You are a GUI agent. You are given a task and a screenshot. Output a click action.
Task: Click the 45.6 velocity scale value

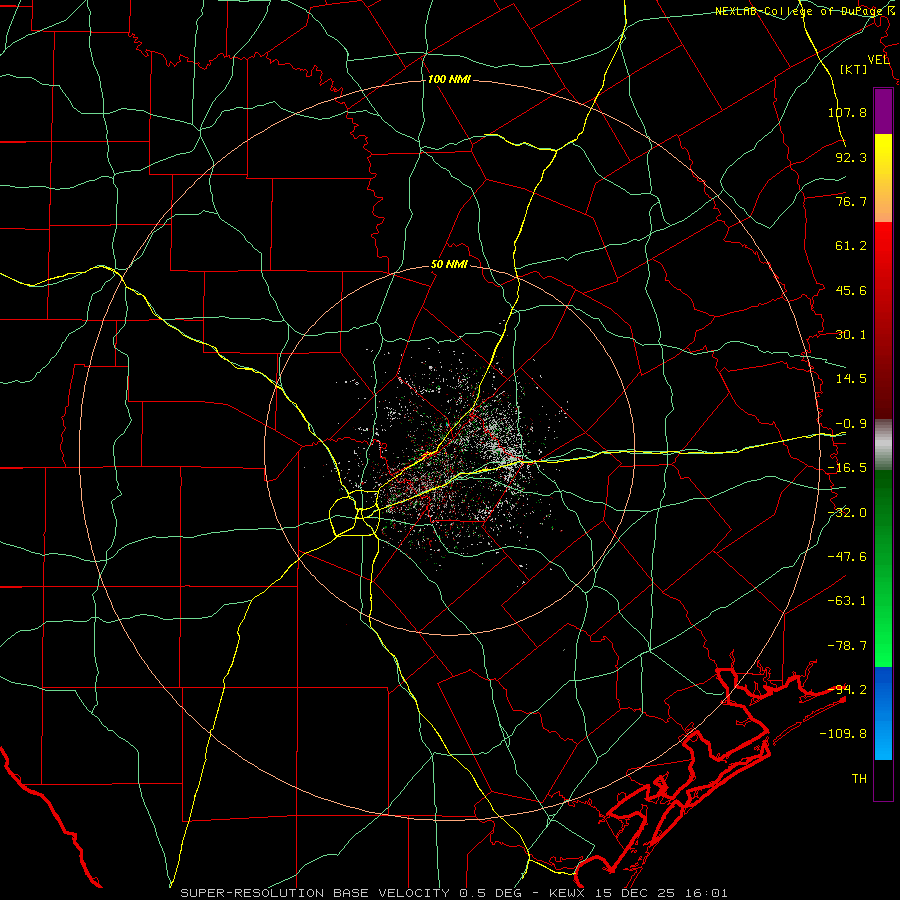pos(851,290)
